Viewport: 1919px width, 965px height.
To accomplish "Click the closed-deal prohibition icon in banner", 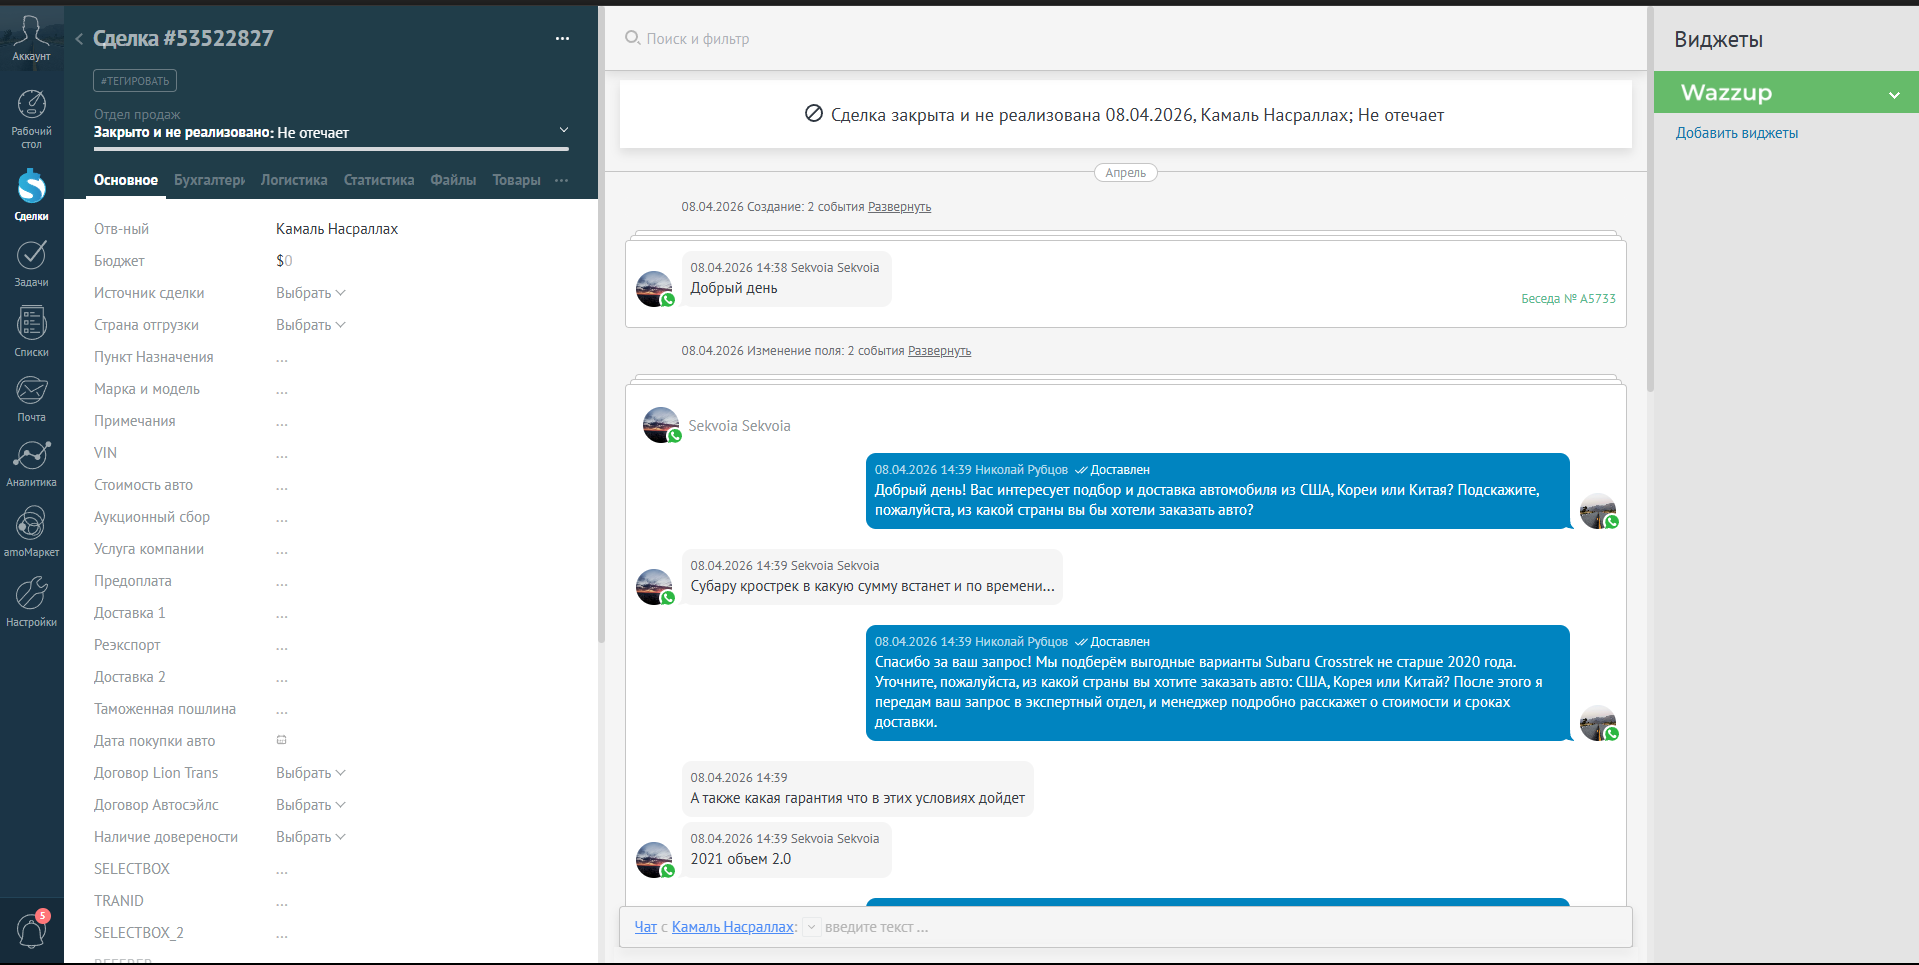I will click(x=814, y=114).
